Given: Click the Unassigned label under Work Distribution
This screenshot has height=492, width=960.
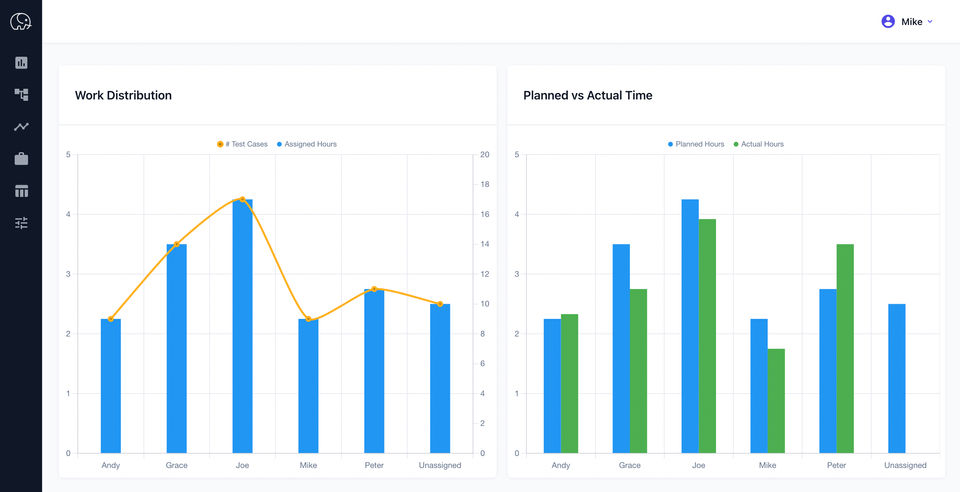Looking at the screenshot, I should (x=440, y=466).
